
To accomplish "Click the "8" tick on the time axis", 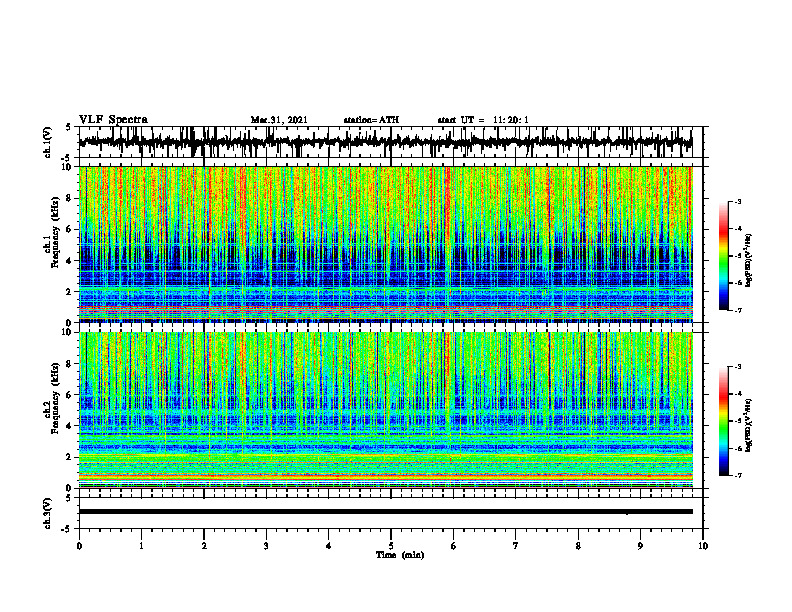I will pyautogui.click(x=578, y=546).
